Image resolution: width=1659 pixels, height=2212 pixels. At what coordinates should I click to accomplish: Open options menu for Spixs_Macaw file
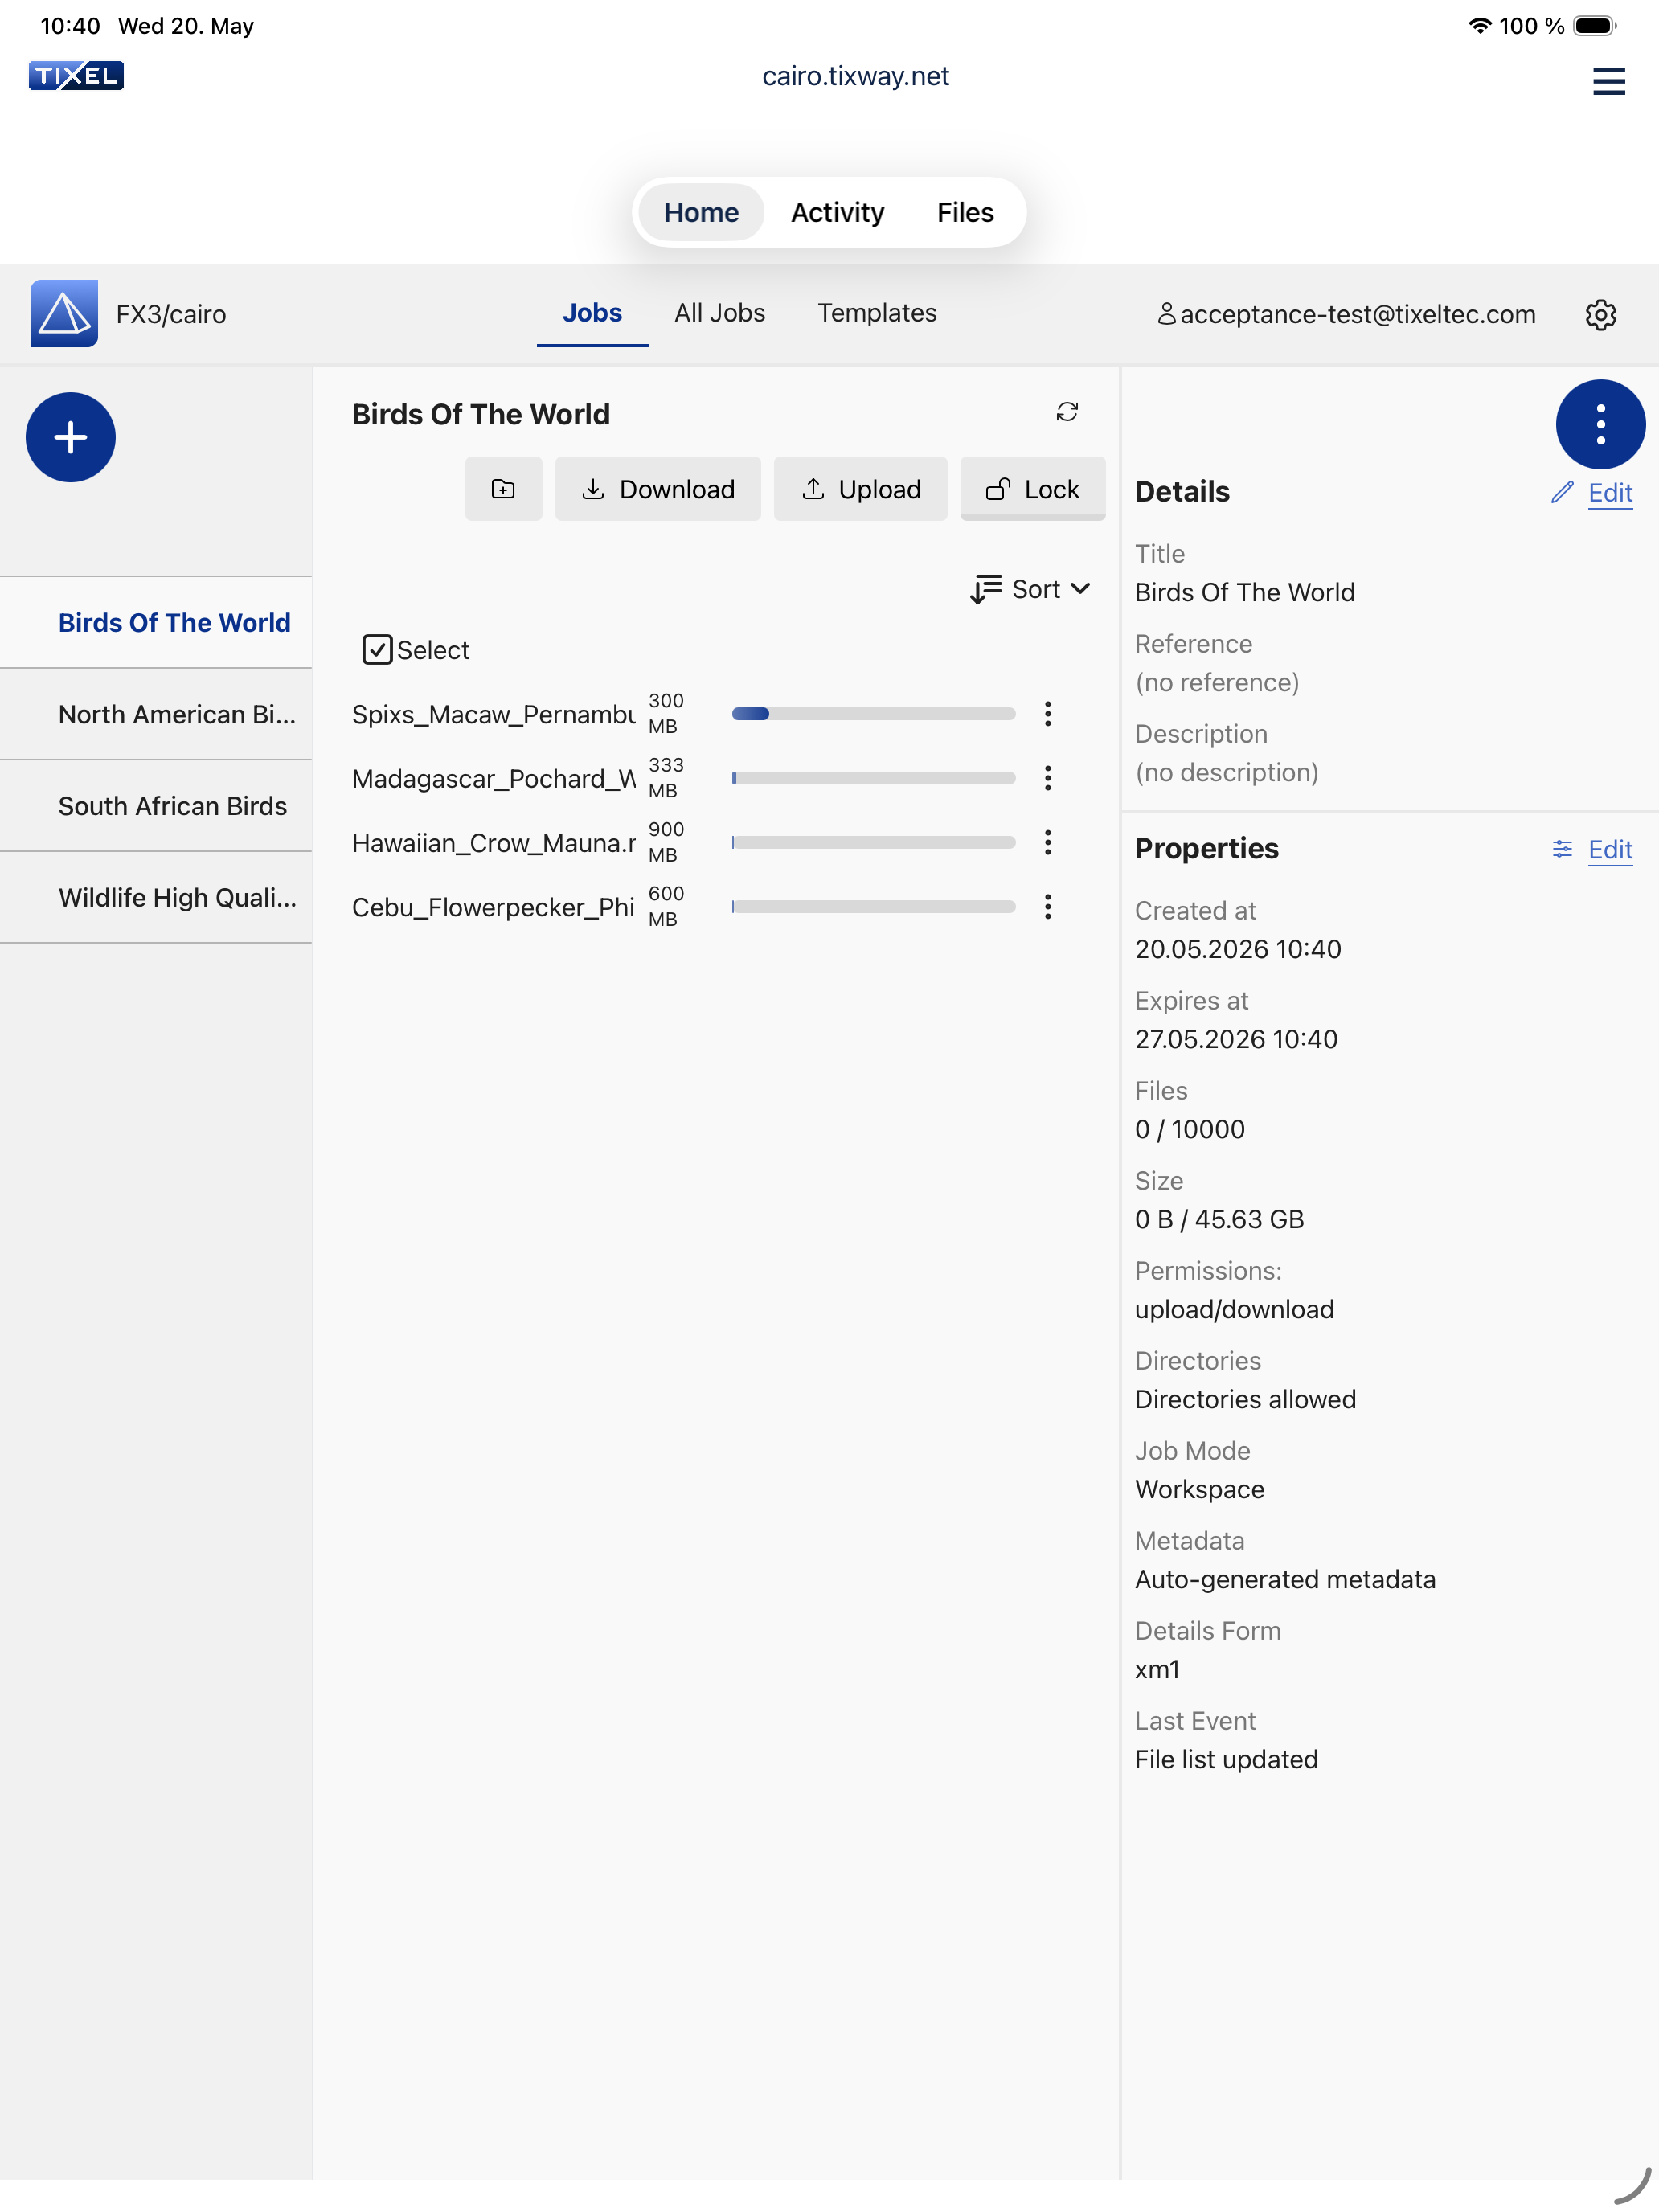click(x=1047, y=714)
